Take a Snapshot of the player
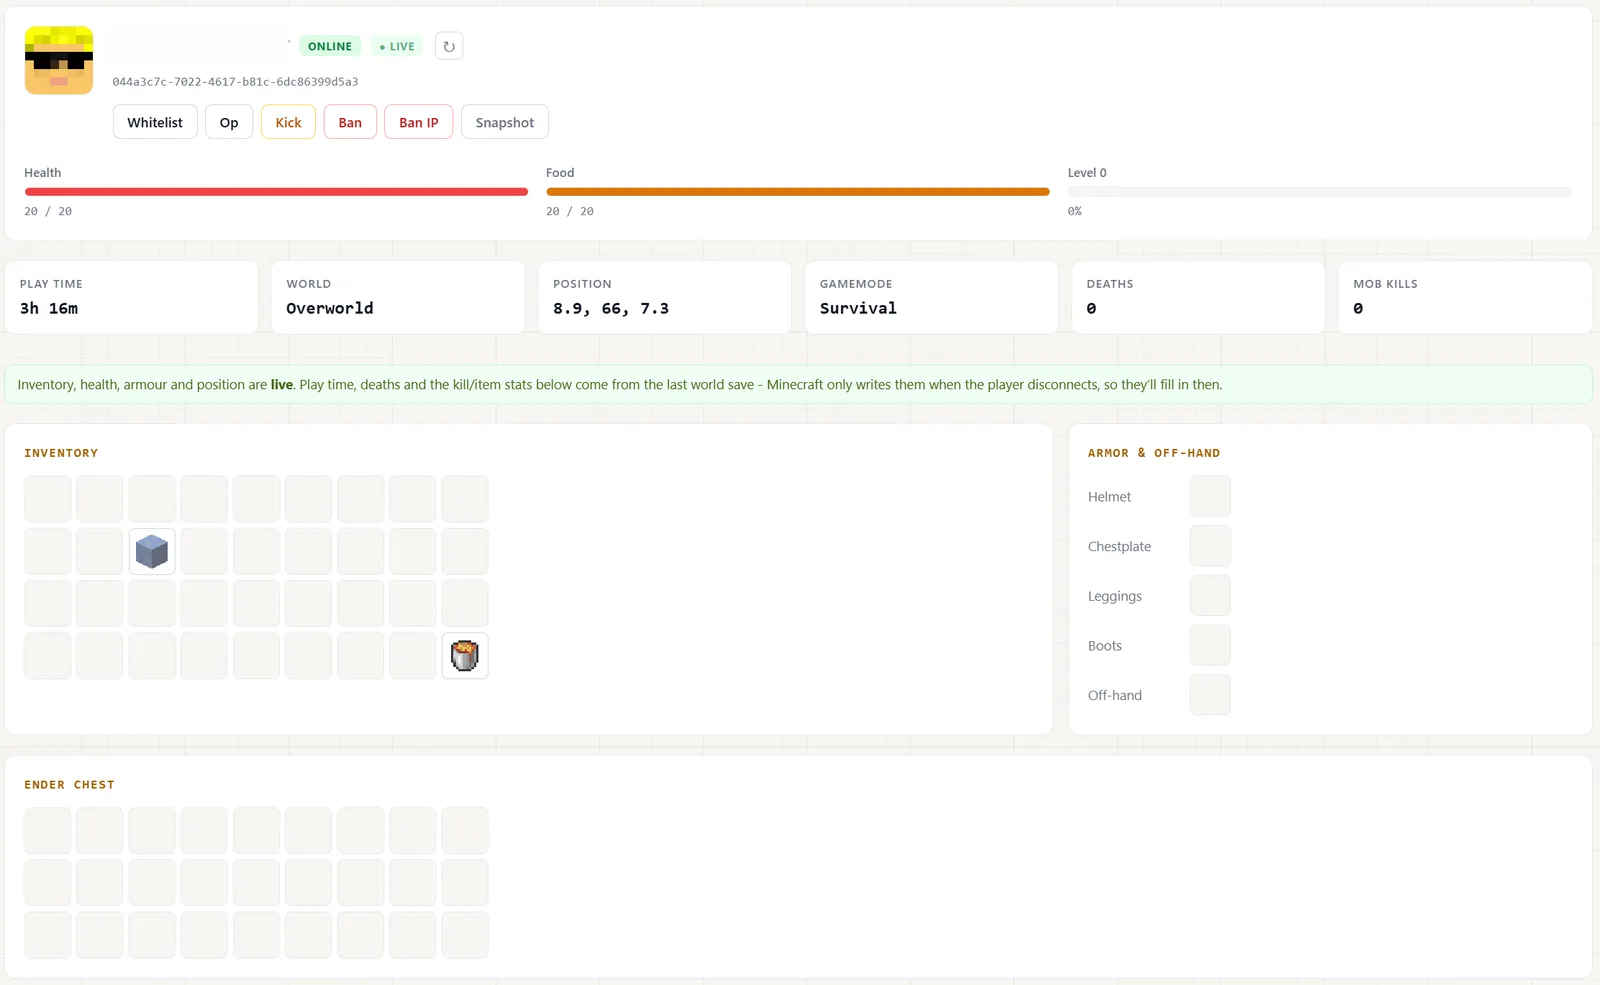 (x=505, y=122)
